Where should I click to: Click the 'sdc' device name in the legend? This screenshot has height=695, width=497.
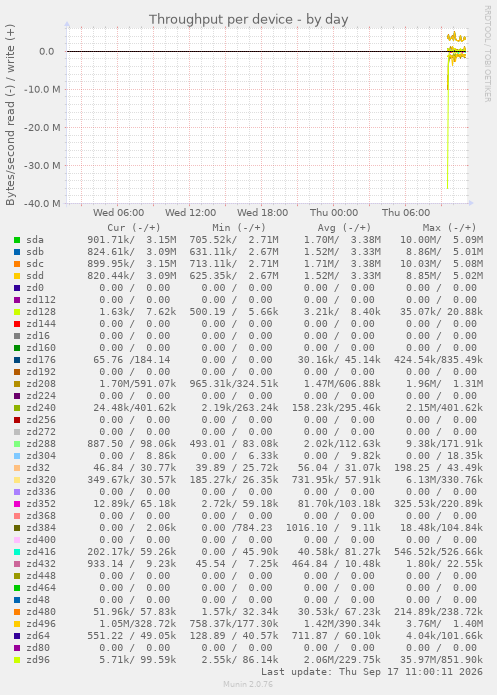35,264
